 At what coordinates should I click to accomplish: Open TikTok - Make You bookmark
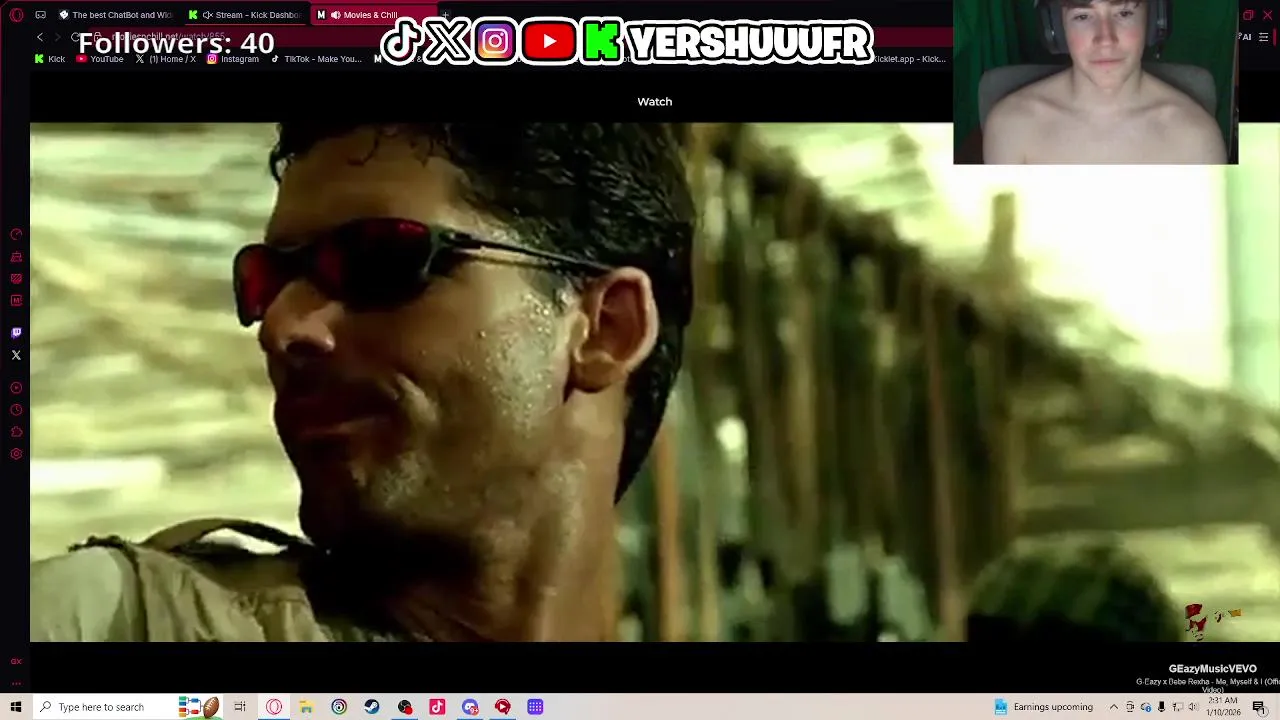(x=316, y=59)
